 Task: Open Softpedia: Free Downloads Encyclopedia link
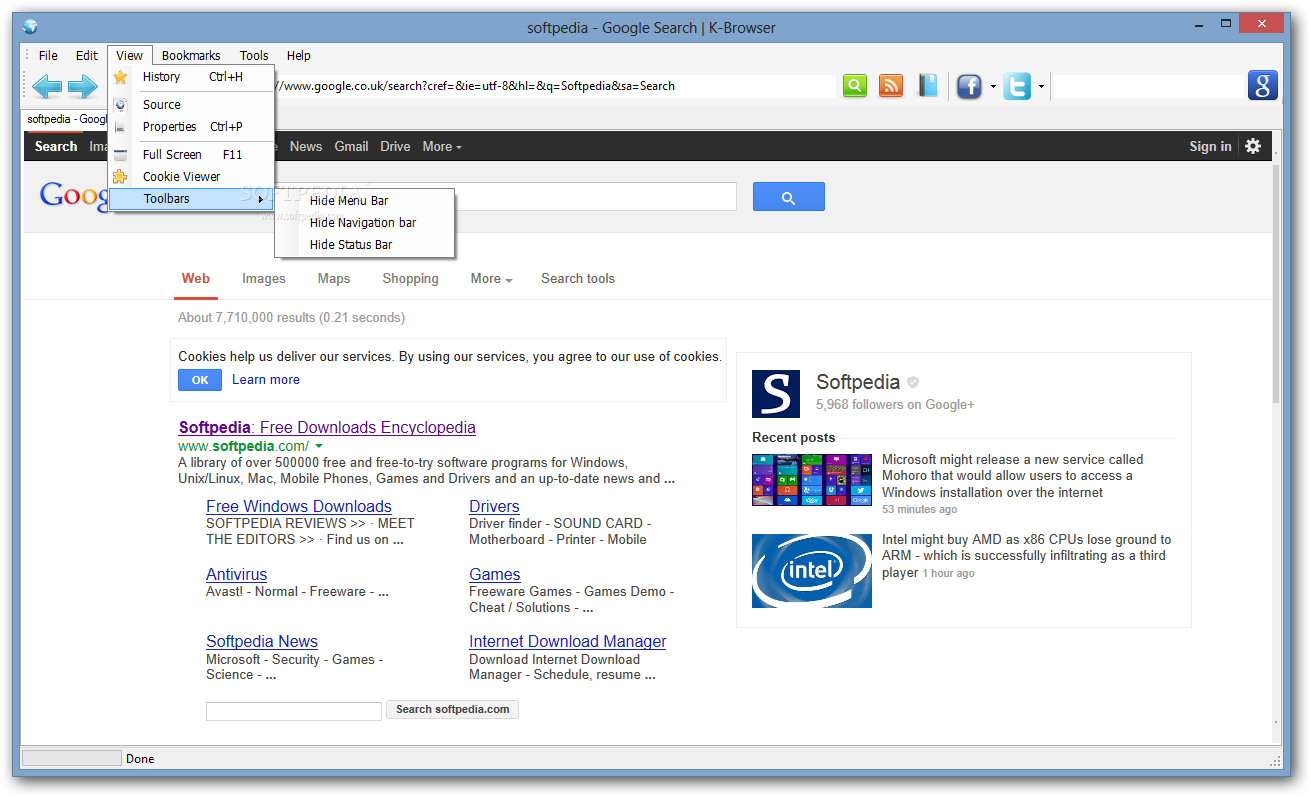click(x=327, y=428)
